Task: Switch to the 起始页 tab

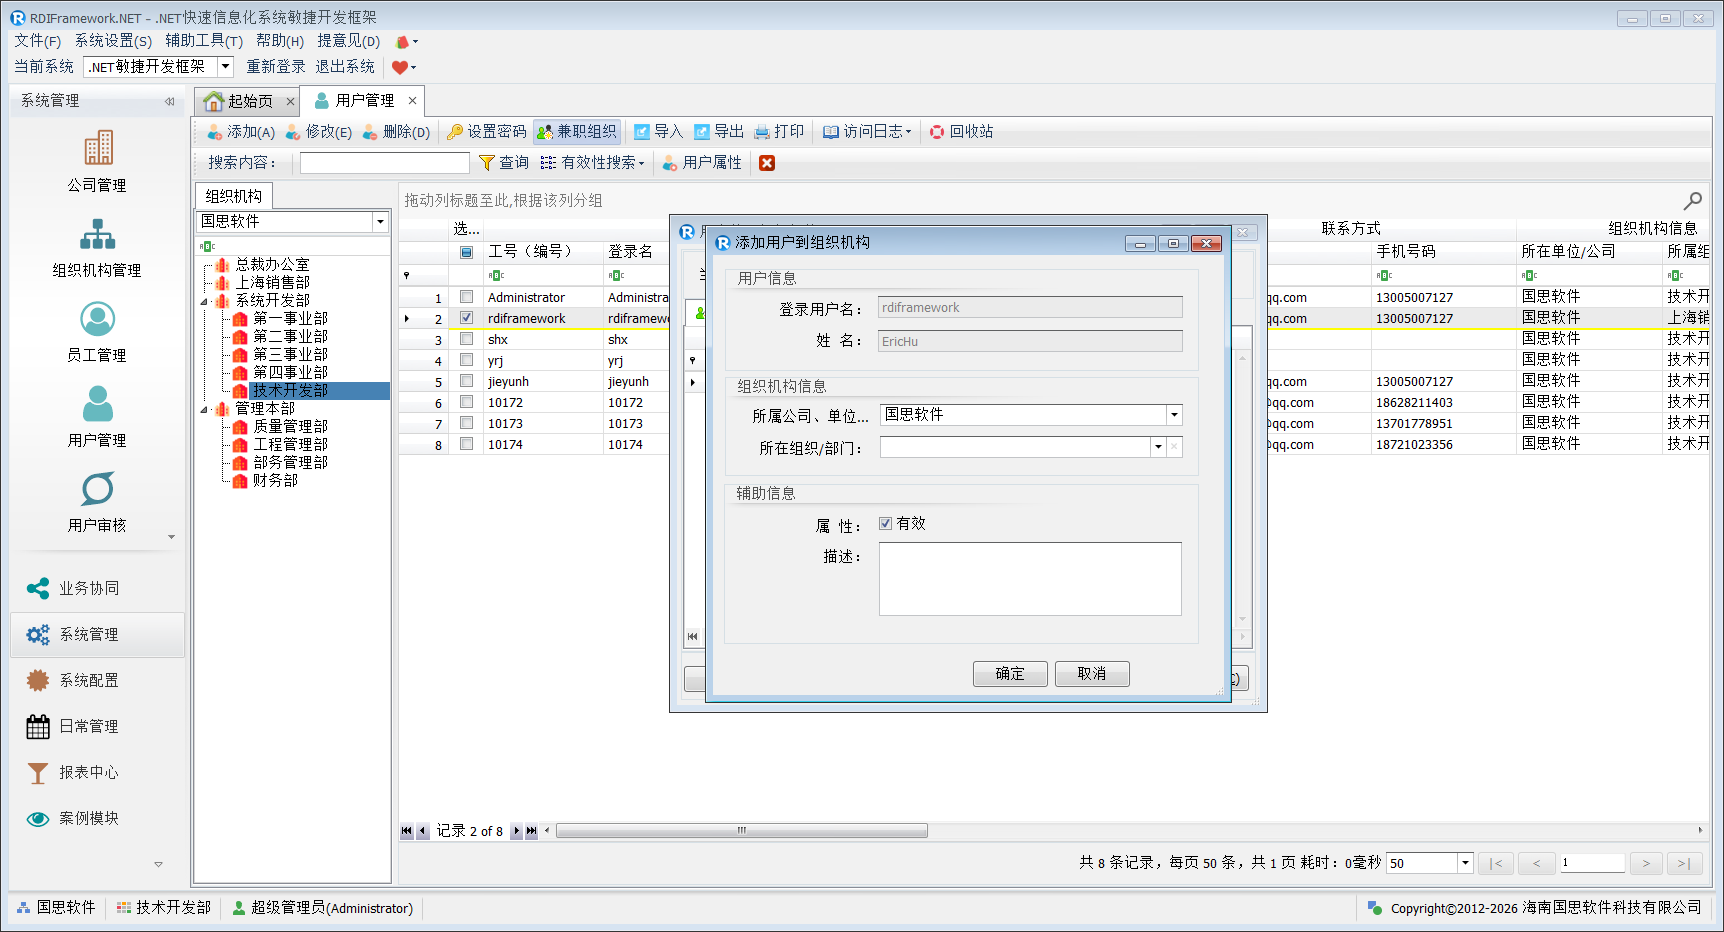Action: pos(240,101)
